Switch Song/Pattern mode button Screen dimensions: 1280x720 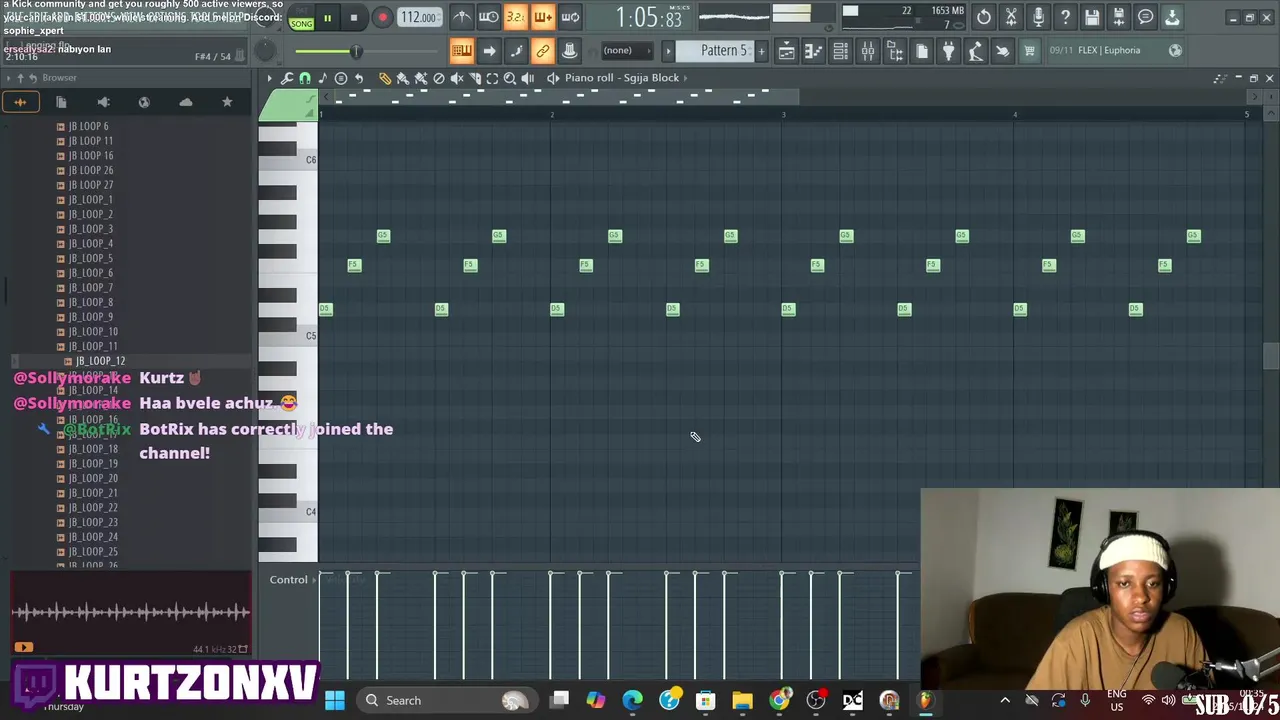coord(301,18)
